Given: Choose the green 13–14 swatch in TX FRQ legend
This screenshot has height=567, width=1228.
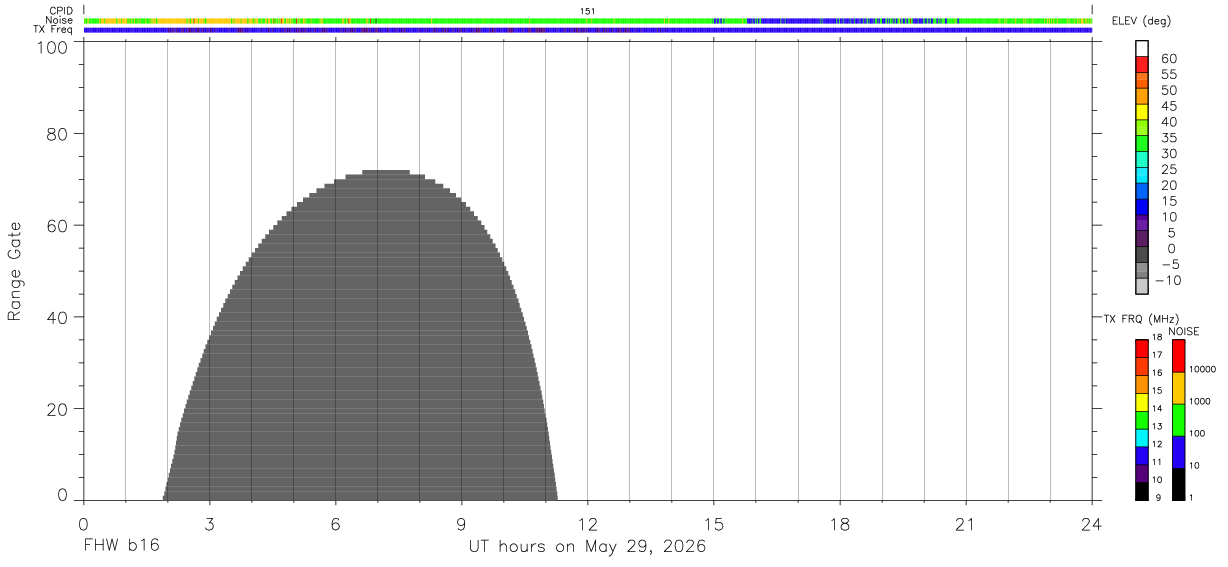Looking at the screenshot, I should coord(1142,420).
